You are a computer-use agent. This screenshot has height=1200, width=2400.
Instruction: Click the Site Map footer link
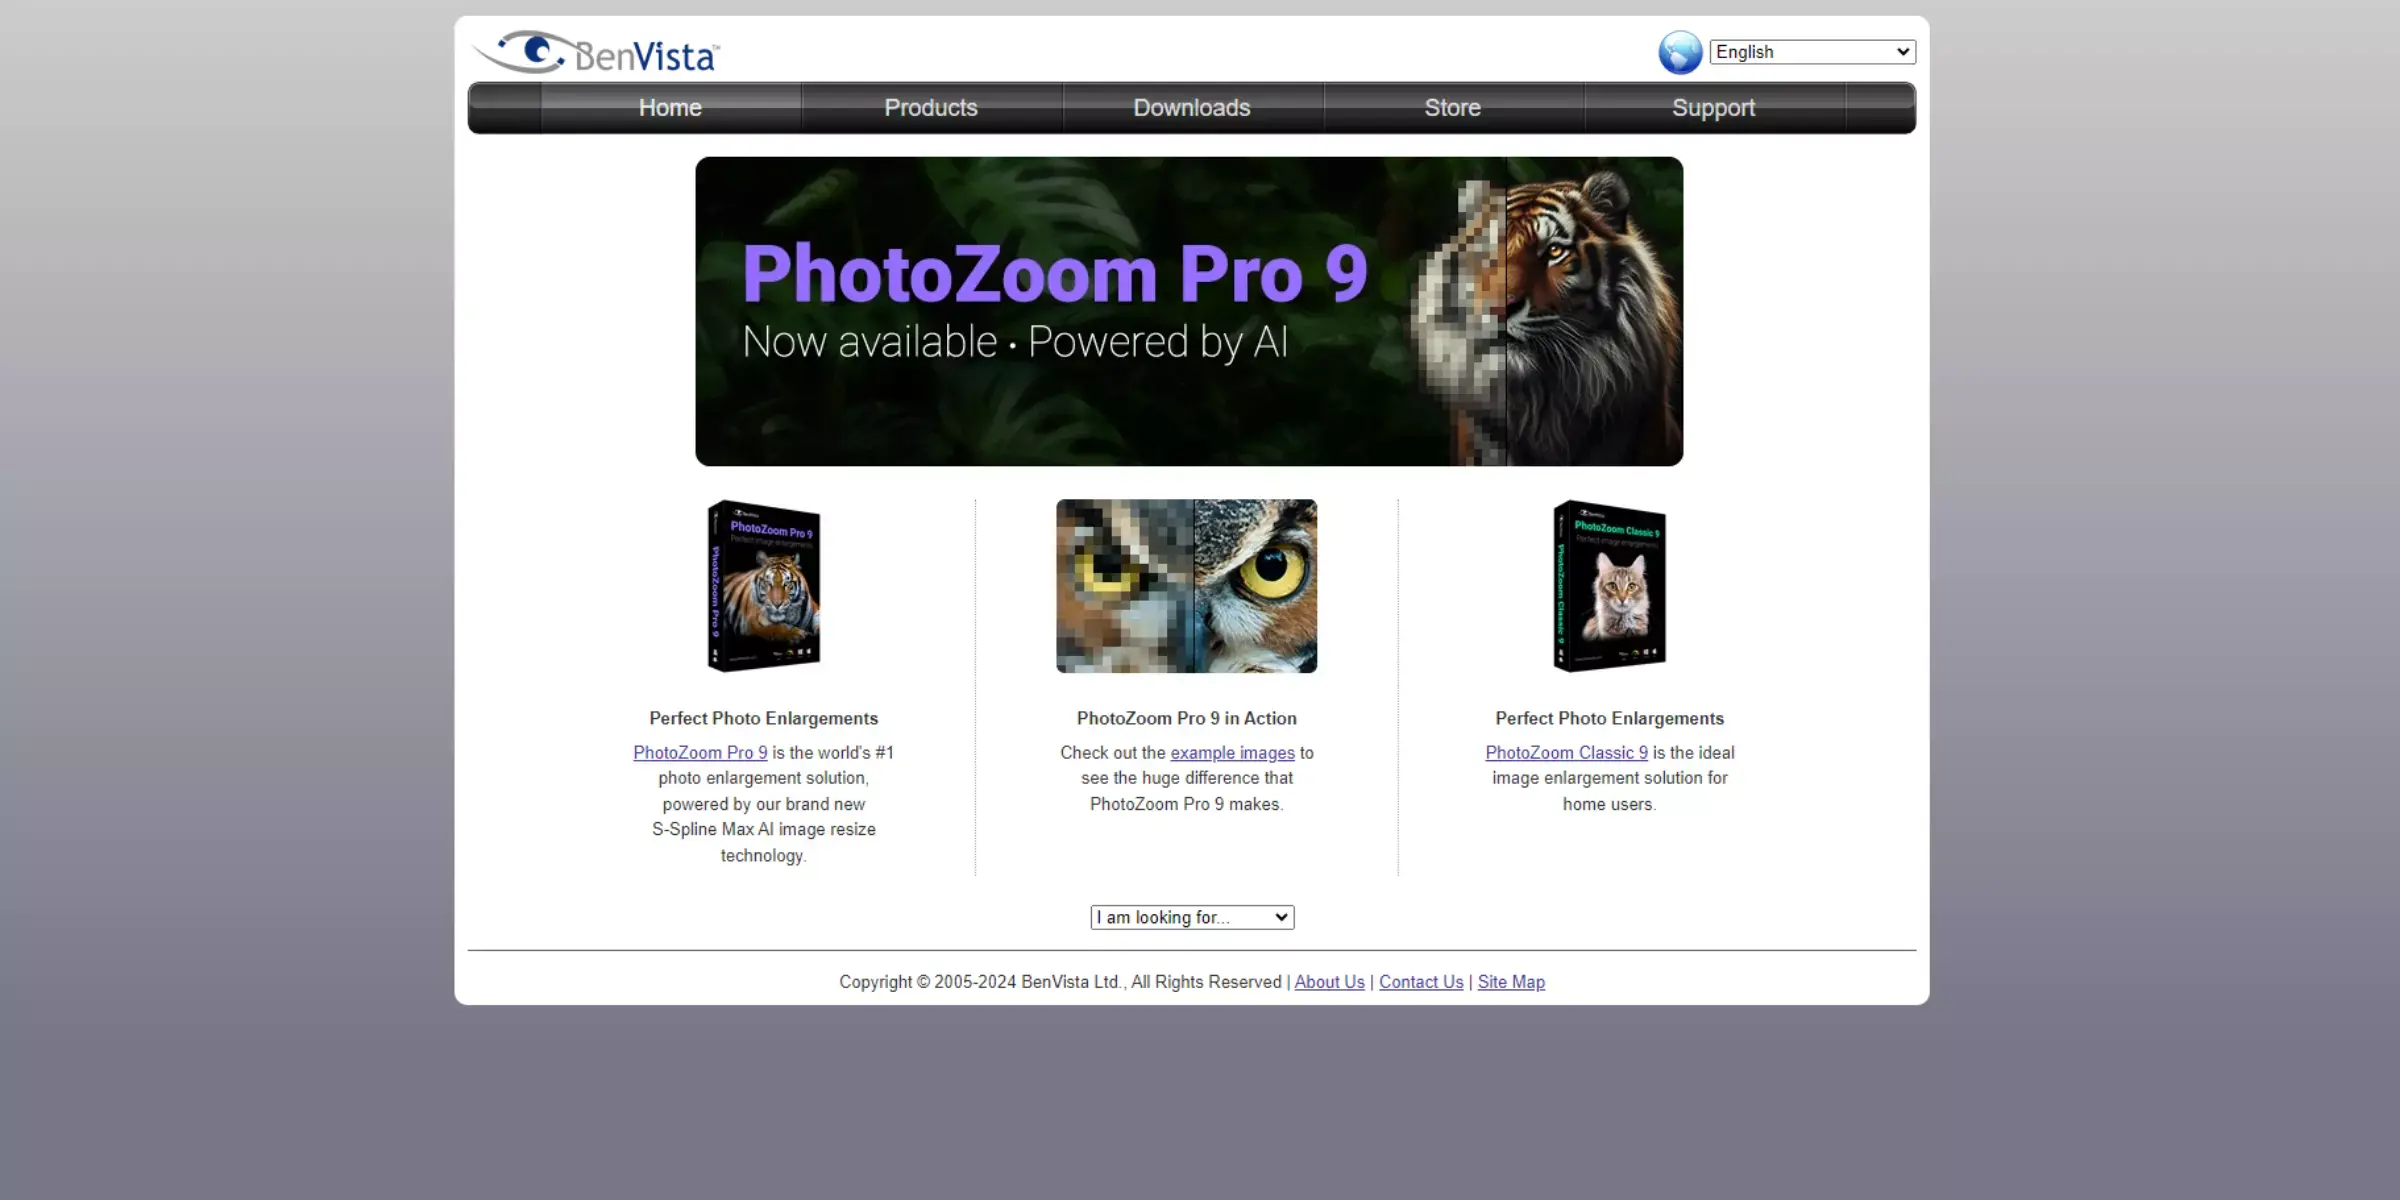(x=1511, y=981)
